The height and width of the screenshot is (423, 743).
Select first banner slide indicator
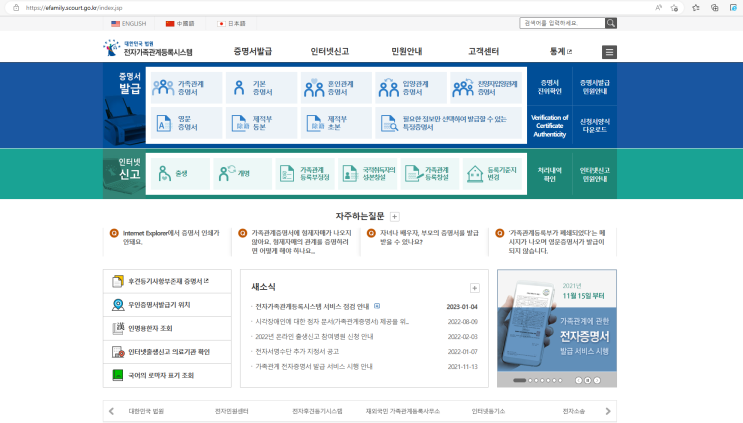519,380
